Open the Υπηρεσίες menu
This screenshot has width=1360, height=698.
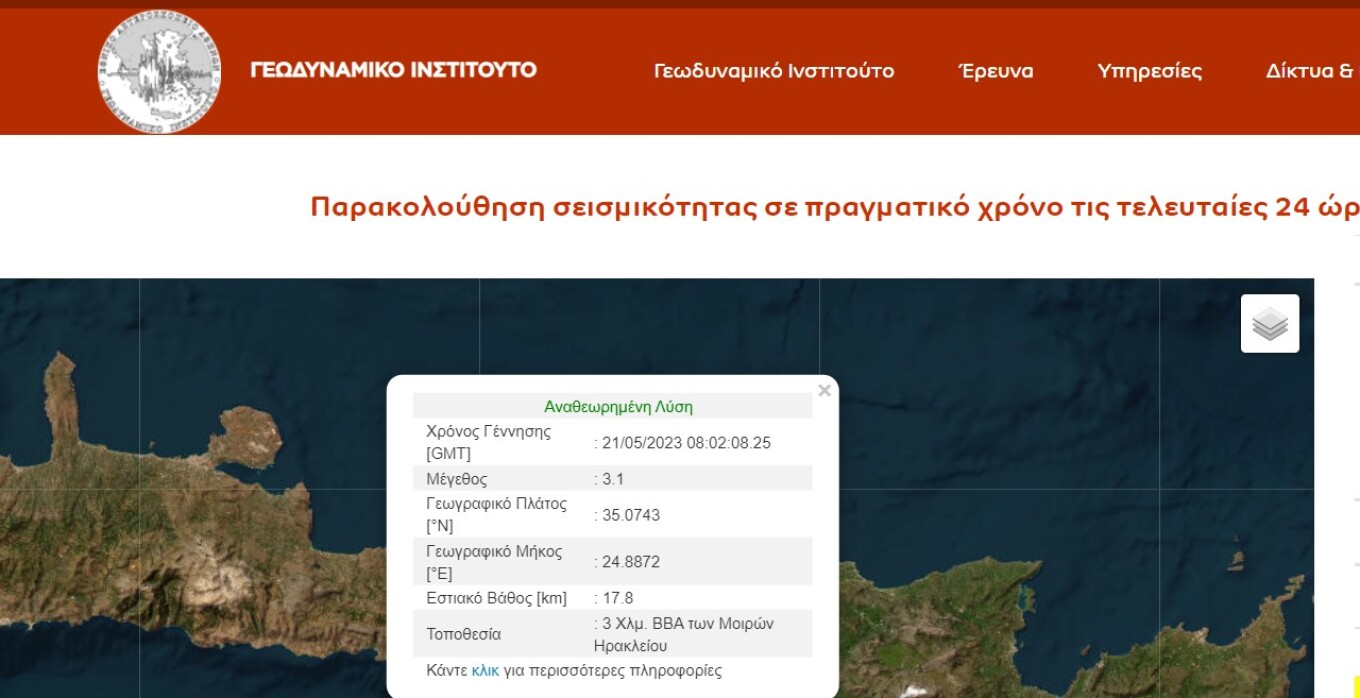pyautogui.click(x=1150, y=71)
